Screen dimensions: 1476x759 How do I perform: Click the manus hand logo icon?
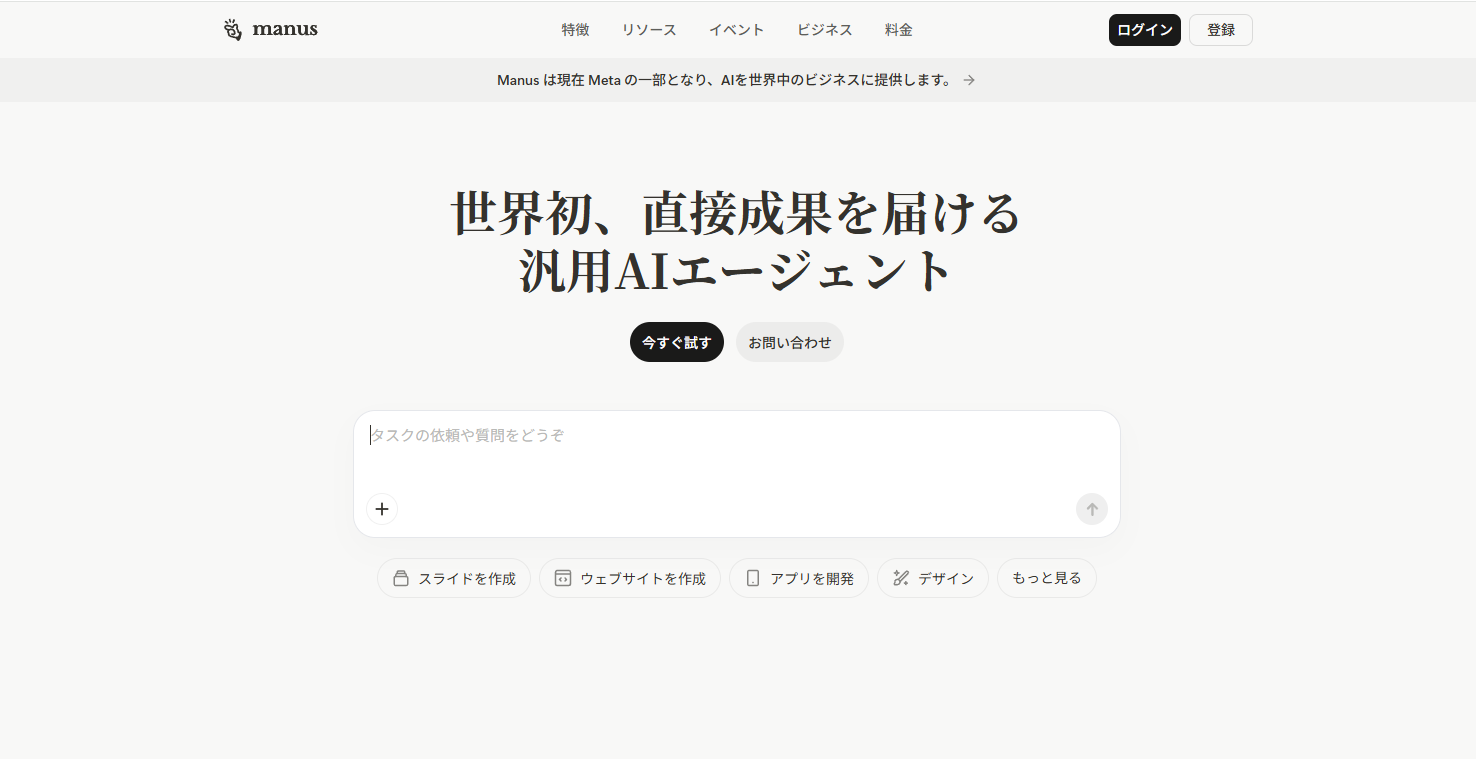pos(233,30)
